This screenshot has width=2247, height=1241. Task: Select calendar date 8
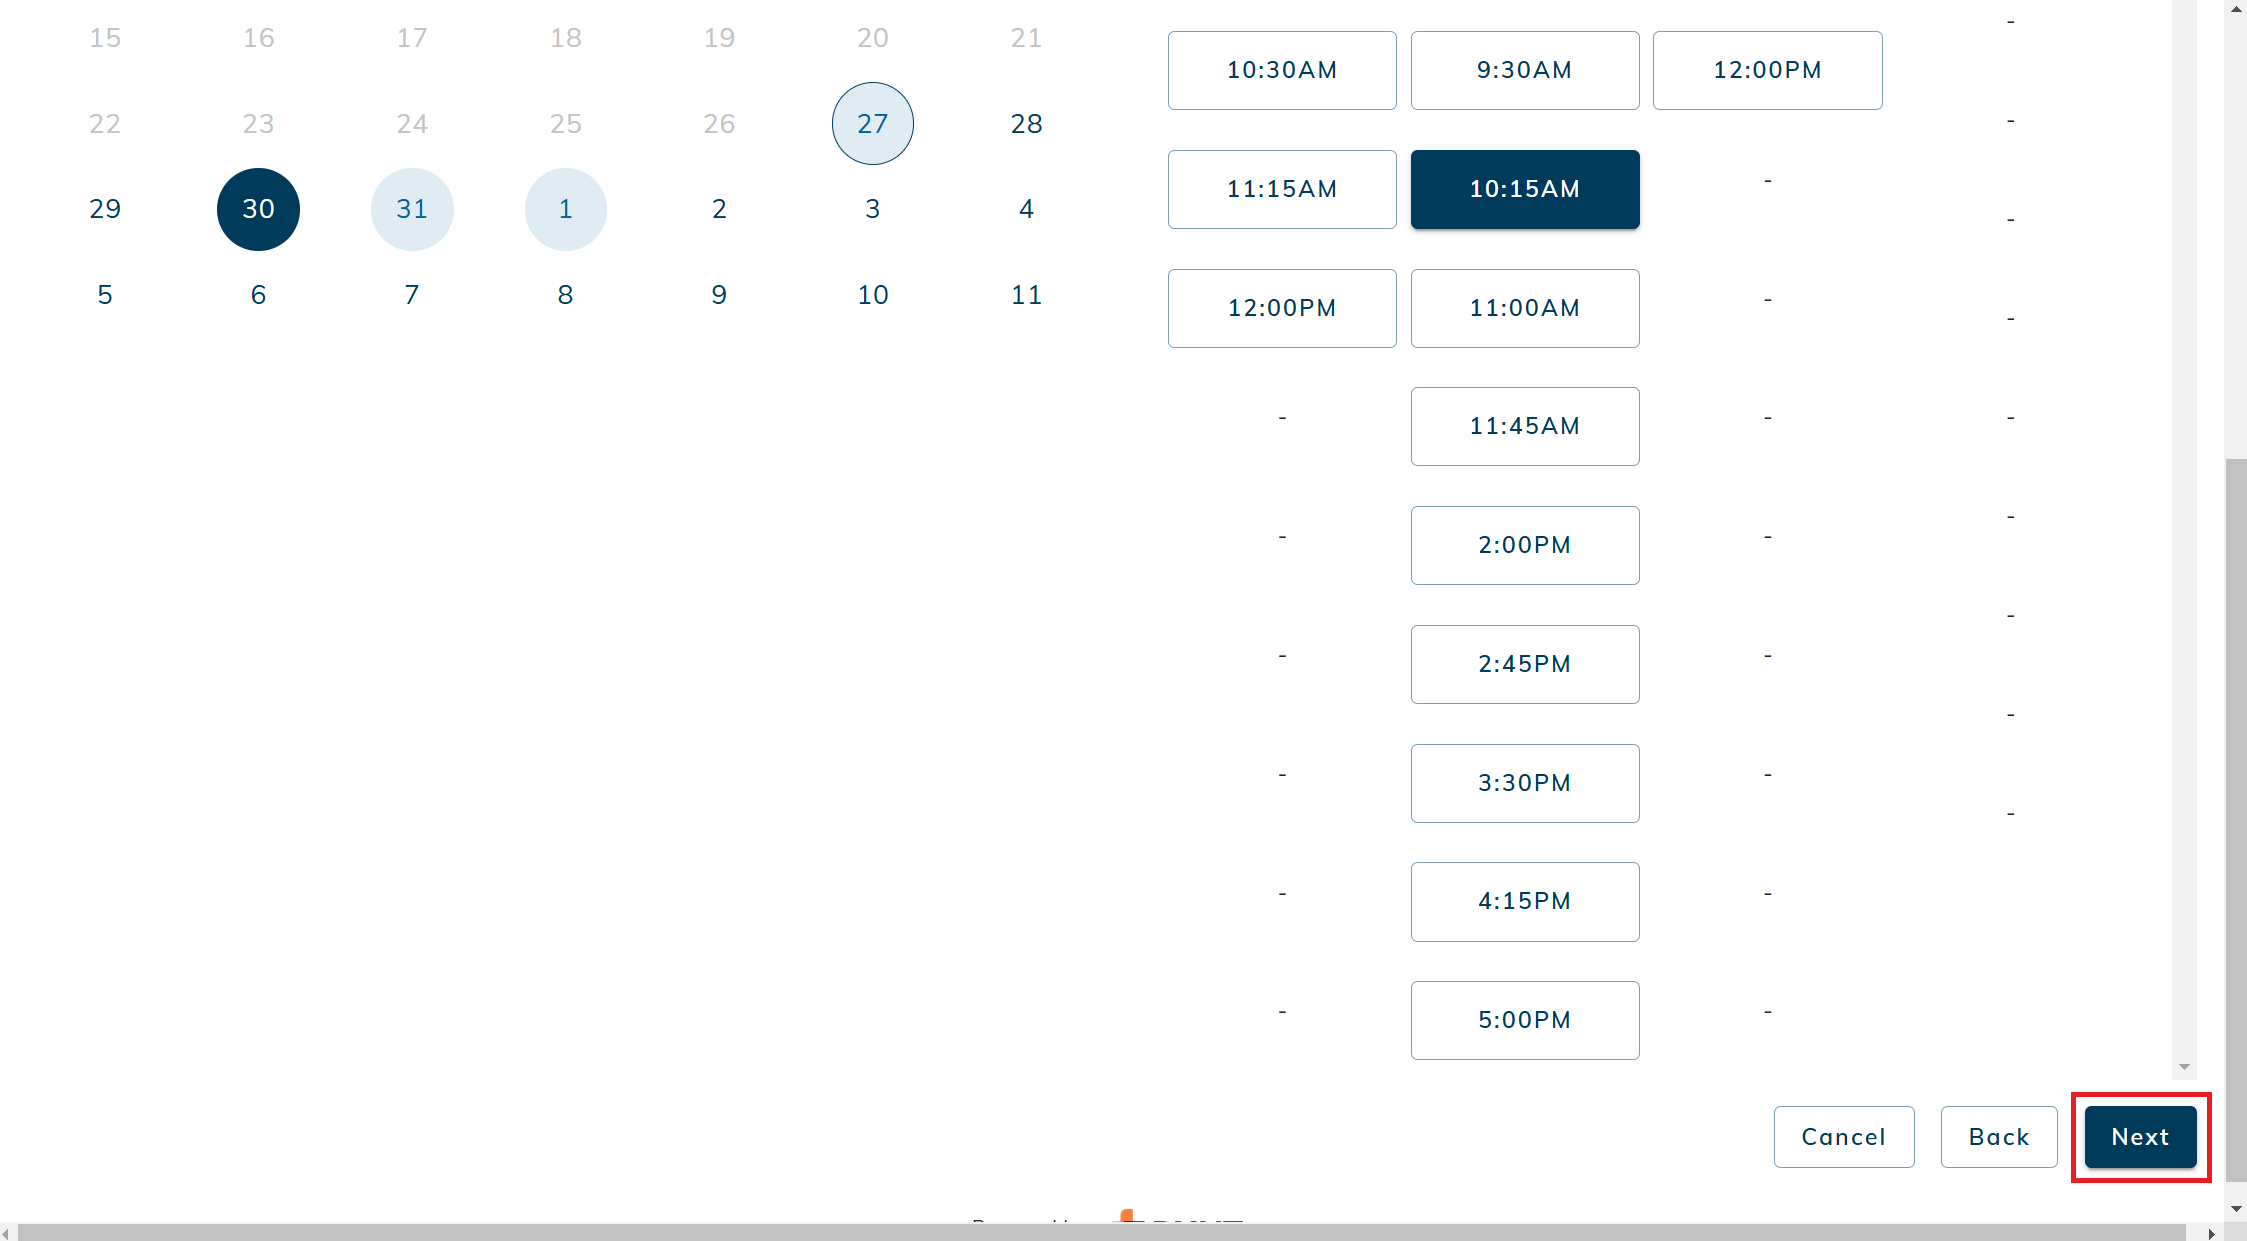[x=566, y=295]
